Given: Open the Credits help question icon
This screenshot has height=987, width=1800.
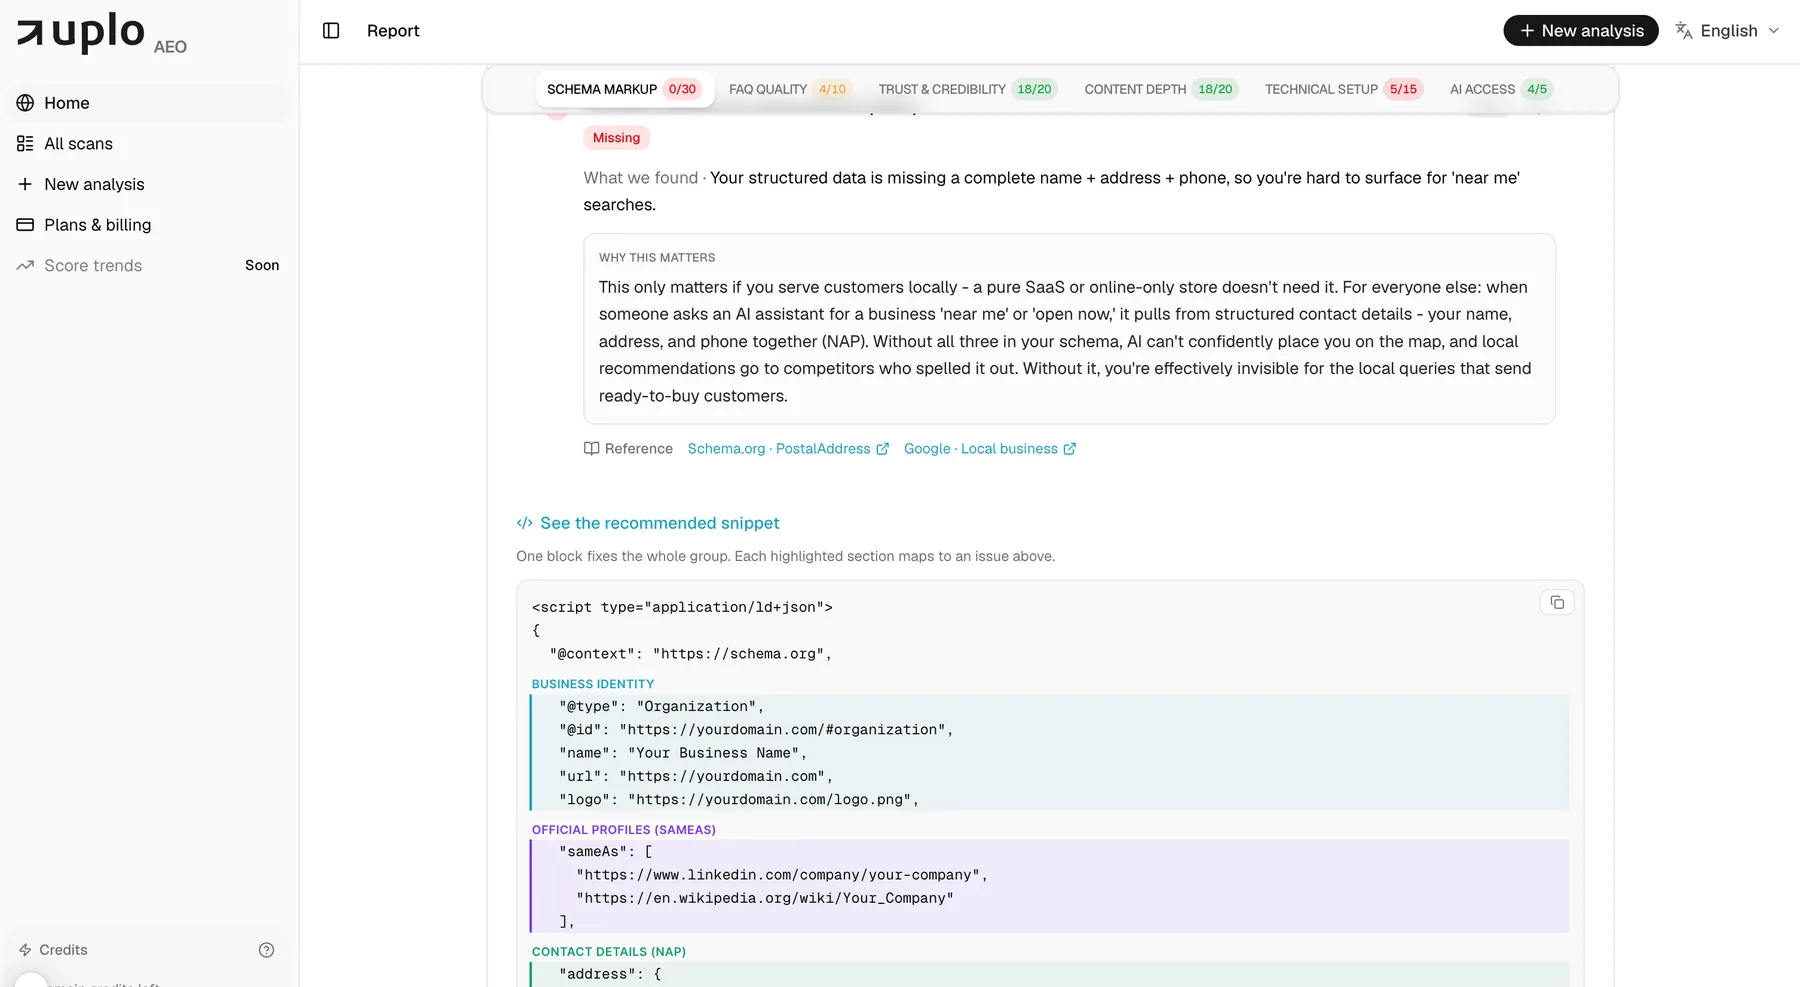Looking at the screenshot, I should pos(266,950).
